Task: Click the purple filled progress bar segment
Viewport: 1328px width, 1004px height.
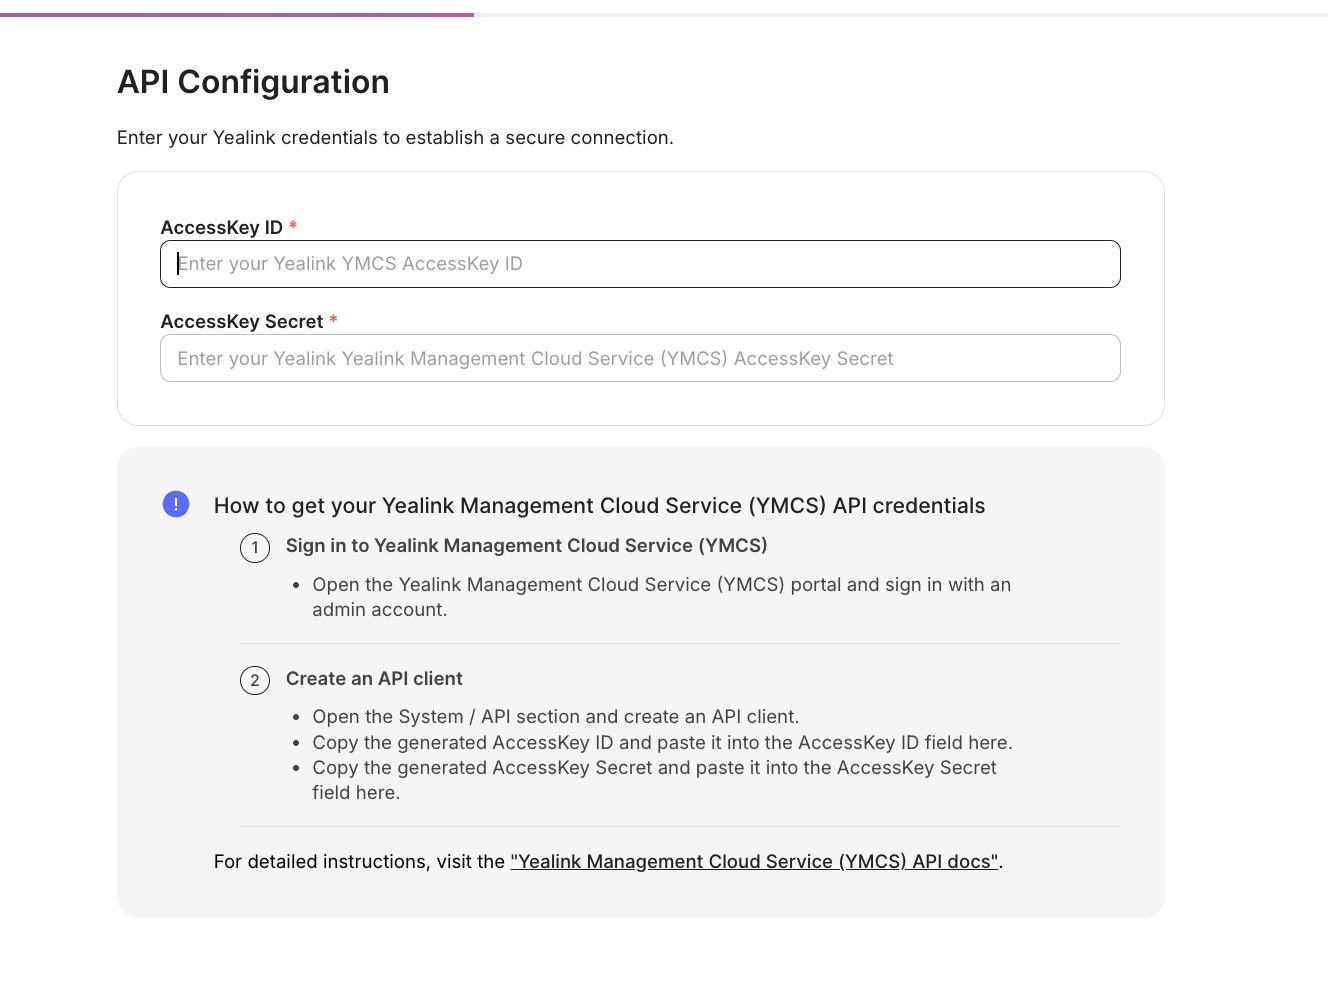Action: (x=237, y=15)
